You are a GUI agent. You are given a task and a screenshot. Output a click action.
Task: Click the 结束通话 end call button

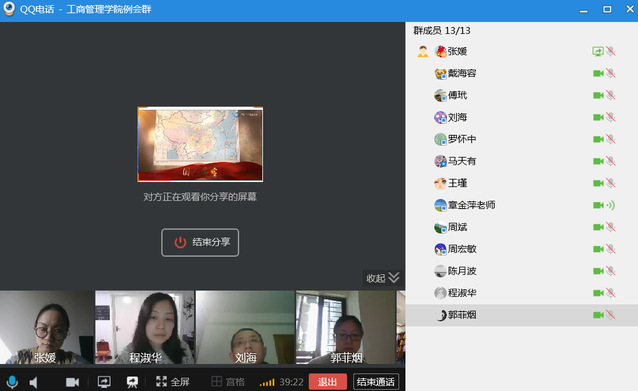(376, 382)
